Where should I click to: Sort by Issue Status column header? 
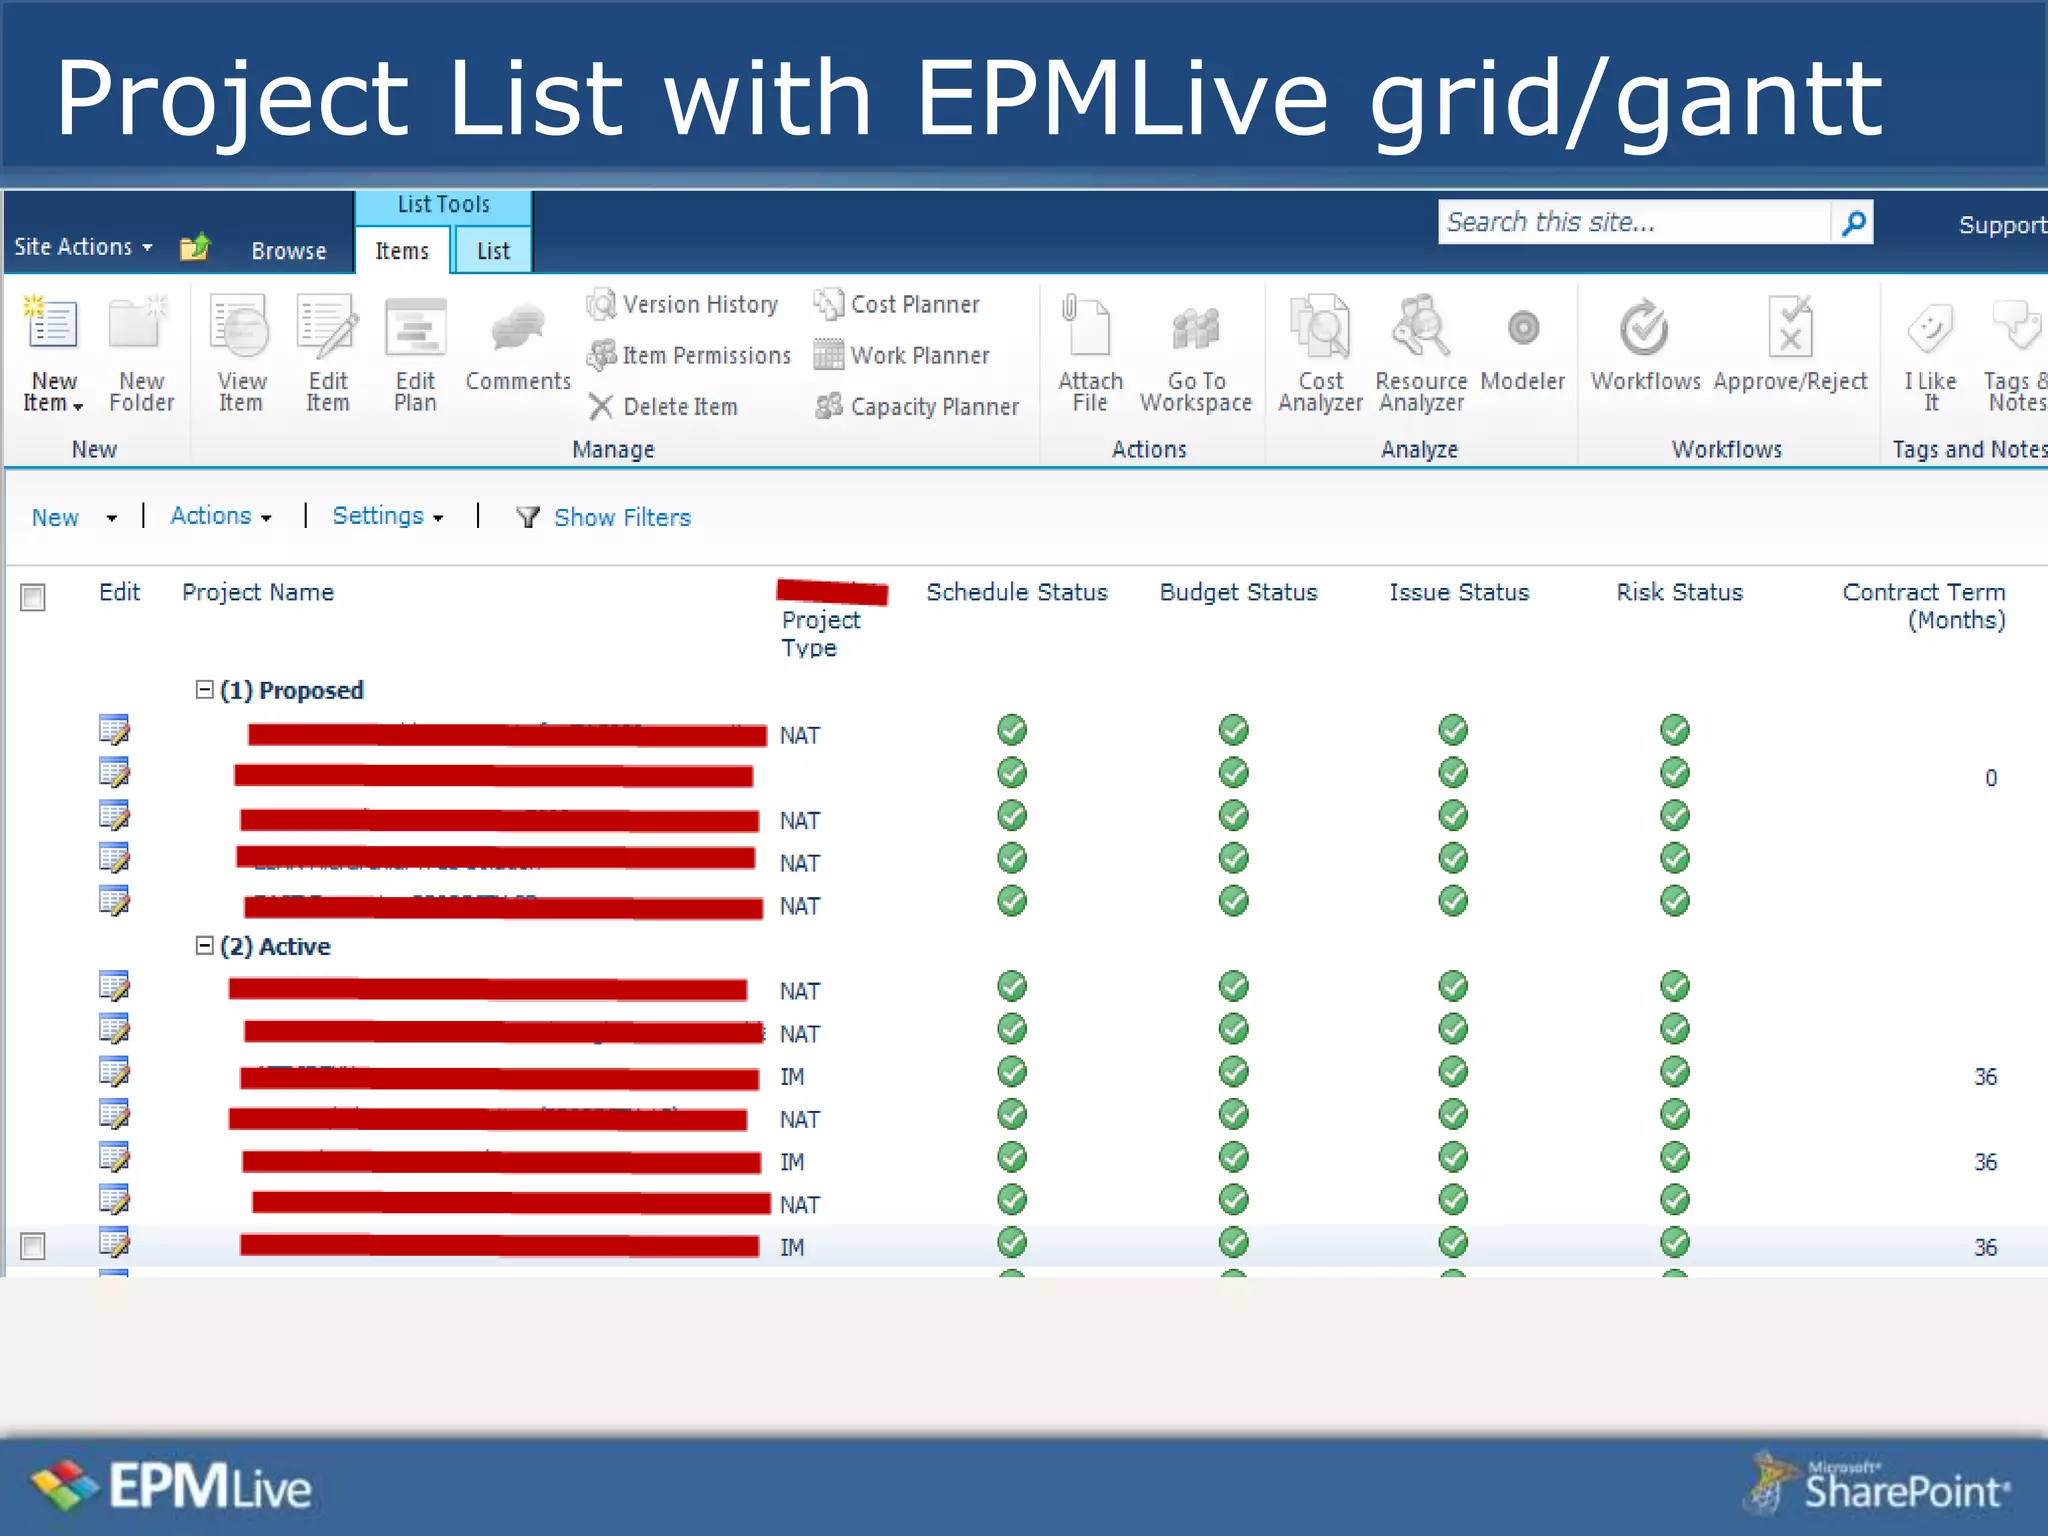(1459, 592)
